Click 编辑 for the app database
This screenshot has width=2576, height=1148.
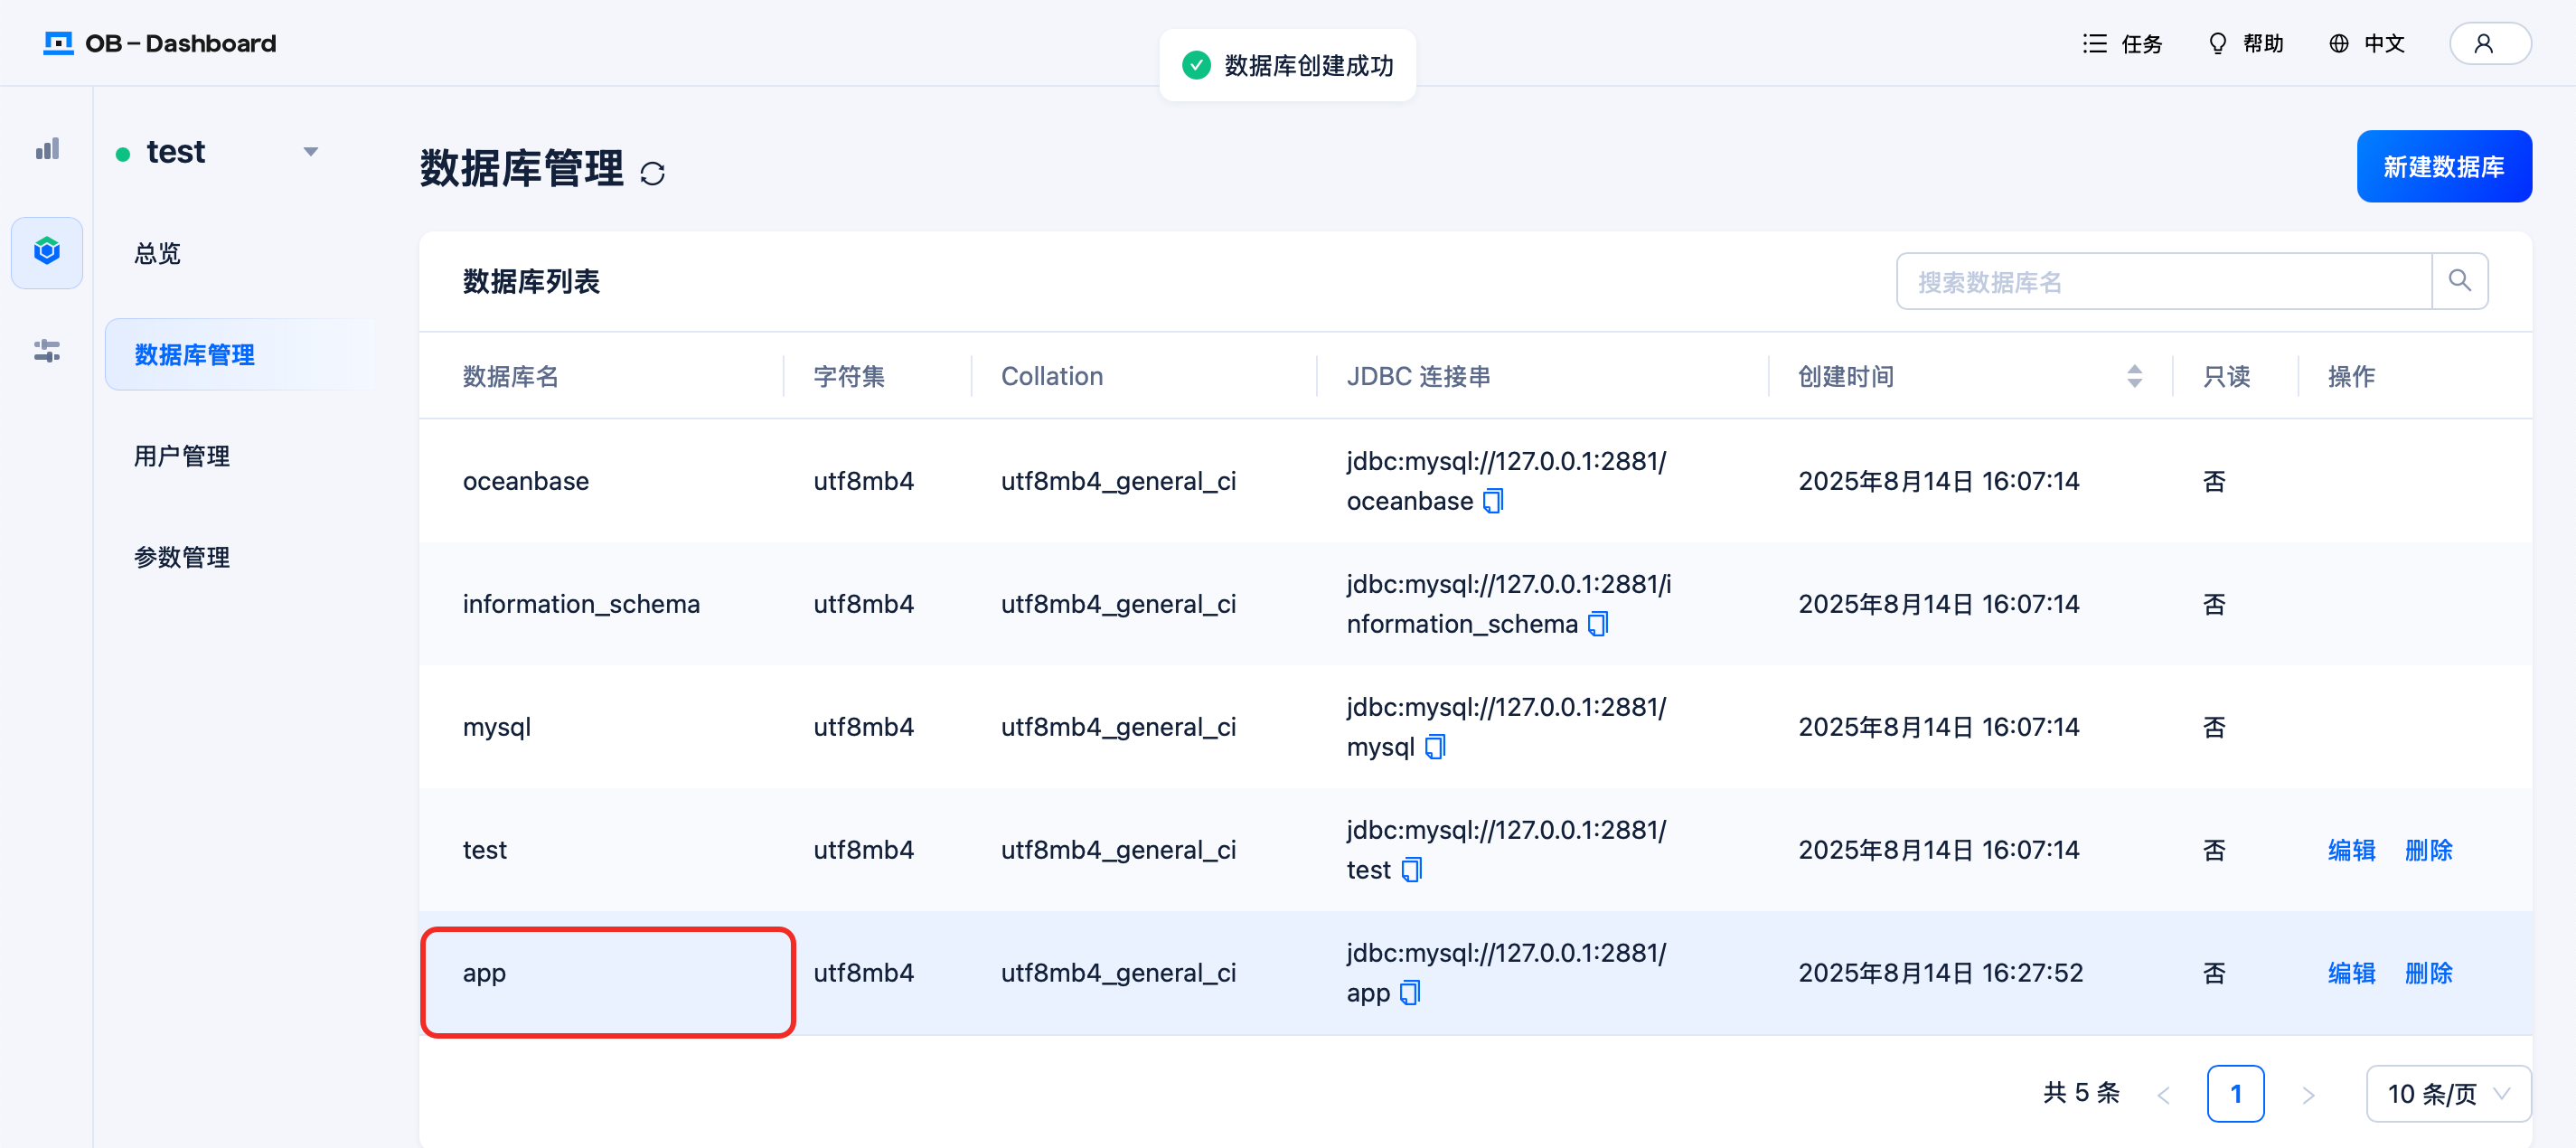pyautogui.click(x=2351, y=973)
